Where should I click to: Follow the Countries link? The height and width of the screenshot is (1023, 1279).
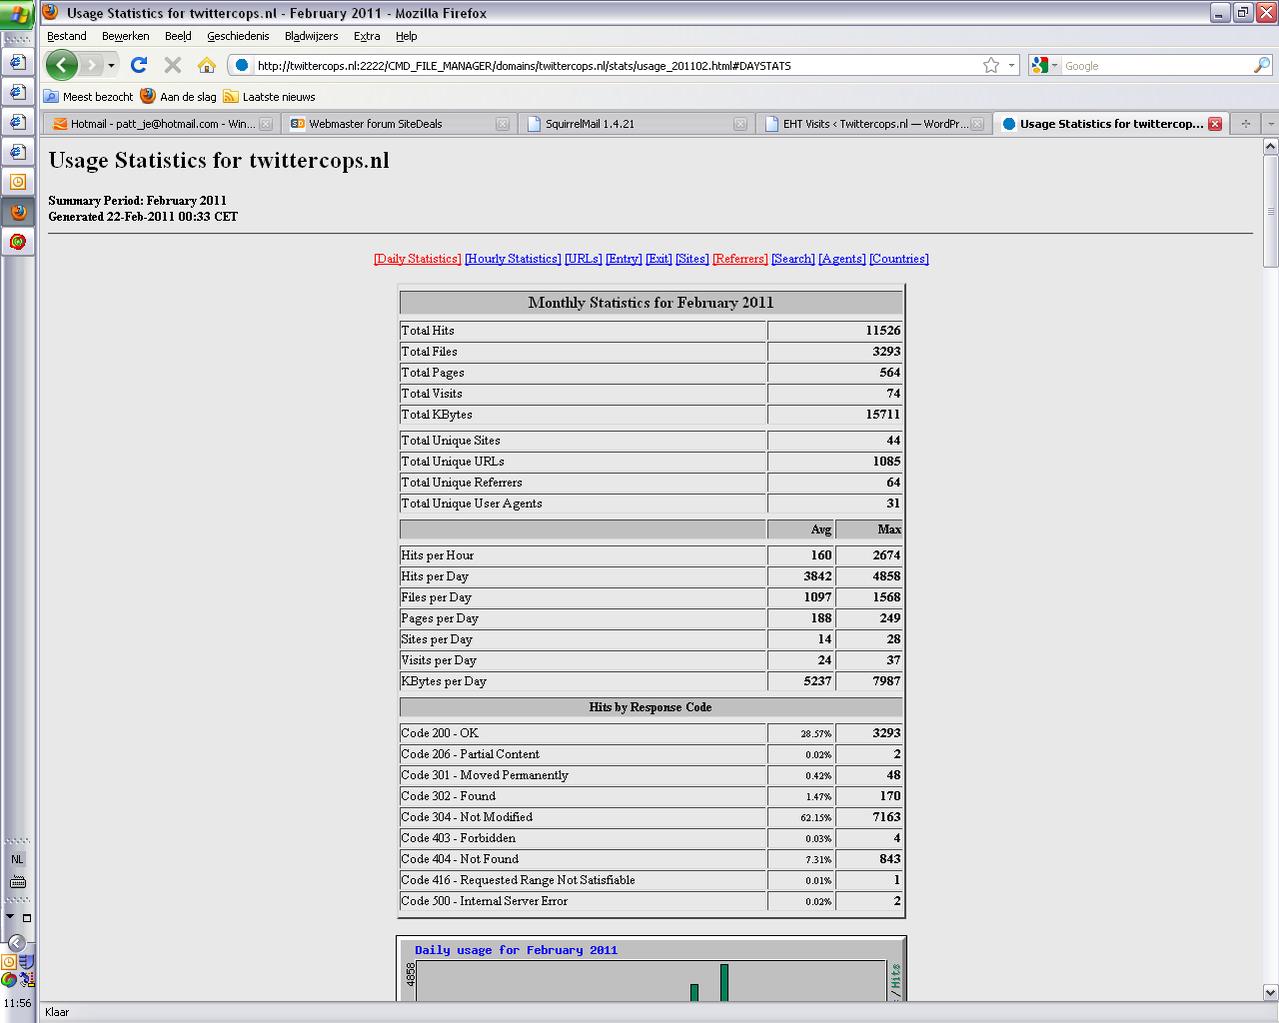[x=899, y=258]
